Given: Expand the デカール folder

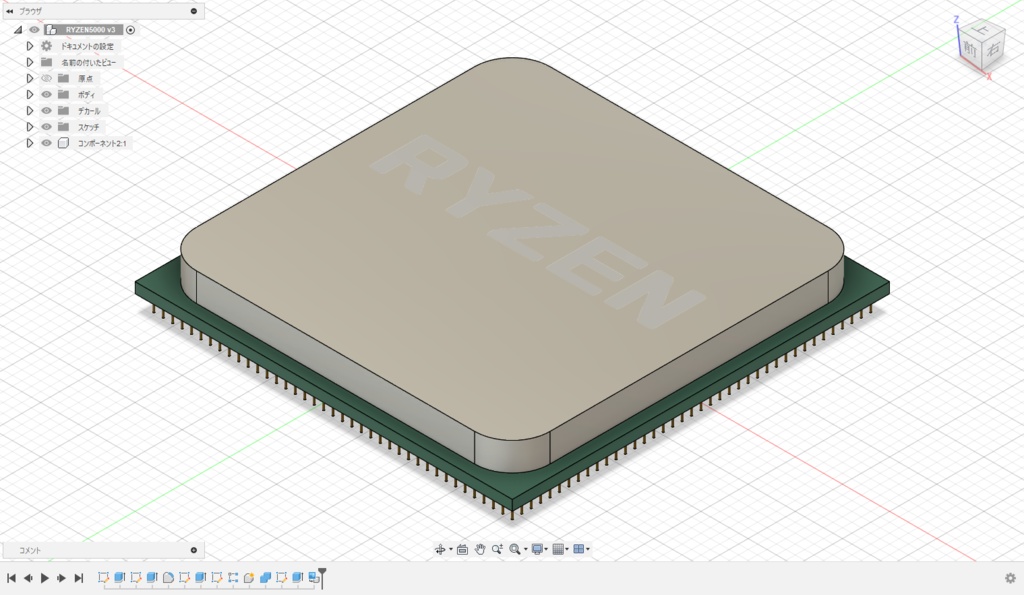Looking at the screenshot, I should pos(29,111).
